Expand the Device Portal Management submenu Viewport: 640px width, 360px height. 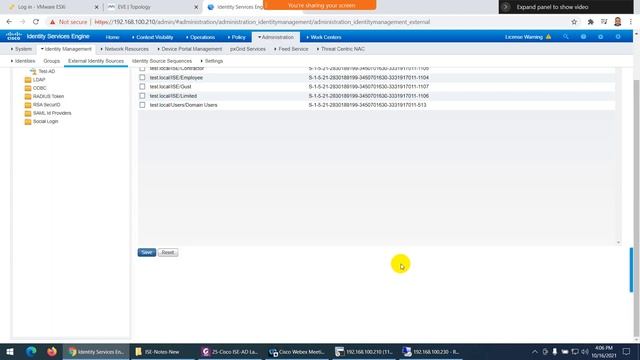pos(190,49)
